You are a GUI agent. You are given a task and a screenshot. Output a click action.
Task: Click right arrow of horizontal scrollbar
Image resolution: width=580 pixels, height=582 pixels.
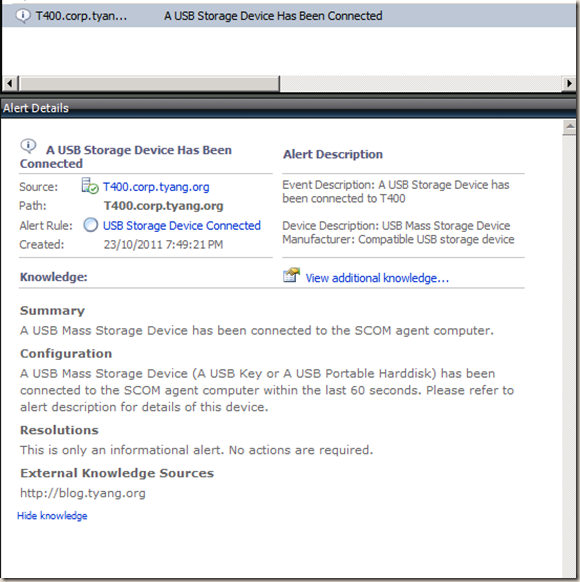[x=569, y=84]
